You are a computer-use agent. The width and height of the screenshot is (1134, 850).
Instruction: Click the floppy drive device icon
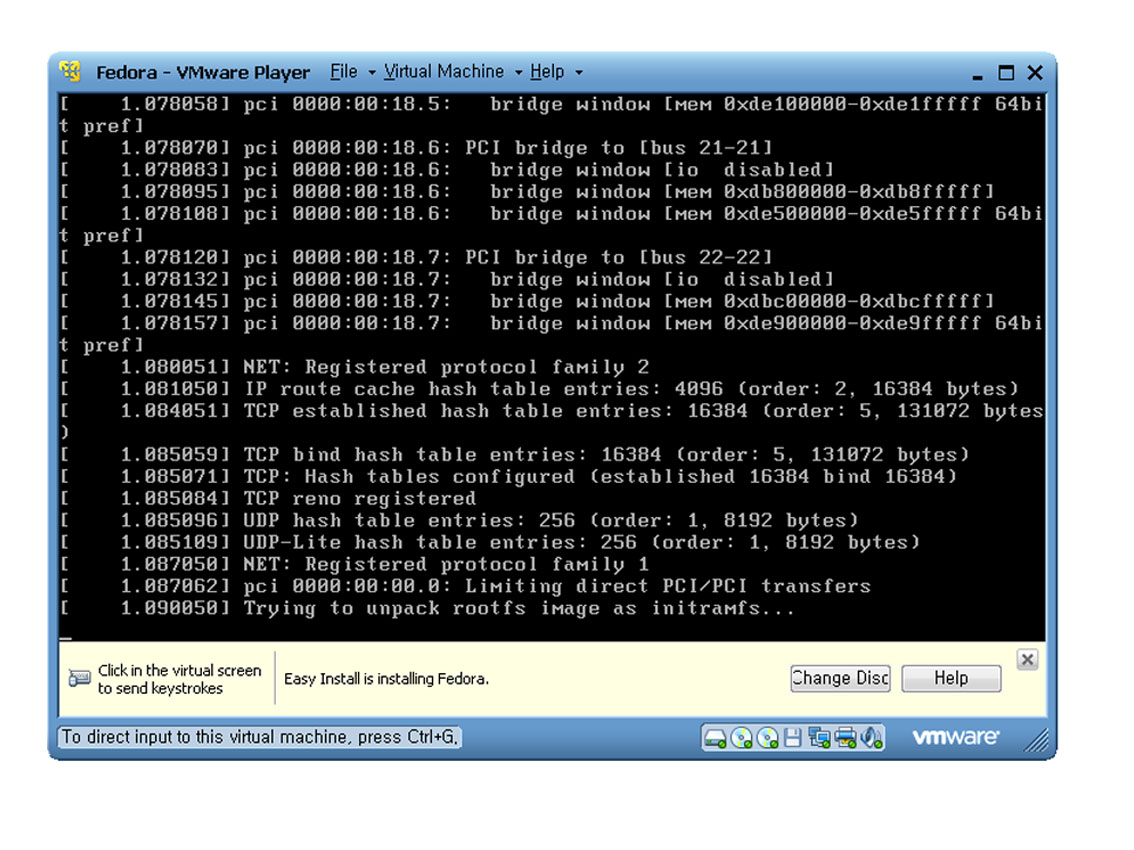pyautogui.click(x=793, y=738)
